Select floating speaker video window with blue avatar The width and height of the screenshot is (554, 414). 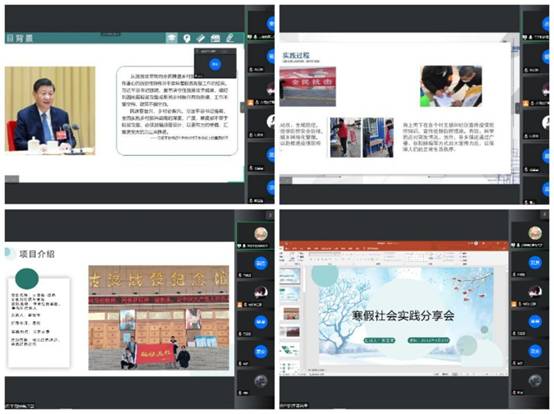[x=215, y=64]
